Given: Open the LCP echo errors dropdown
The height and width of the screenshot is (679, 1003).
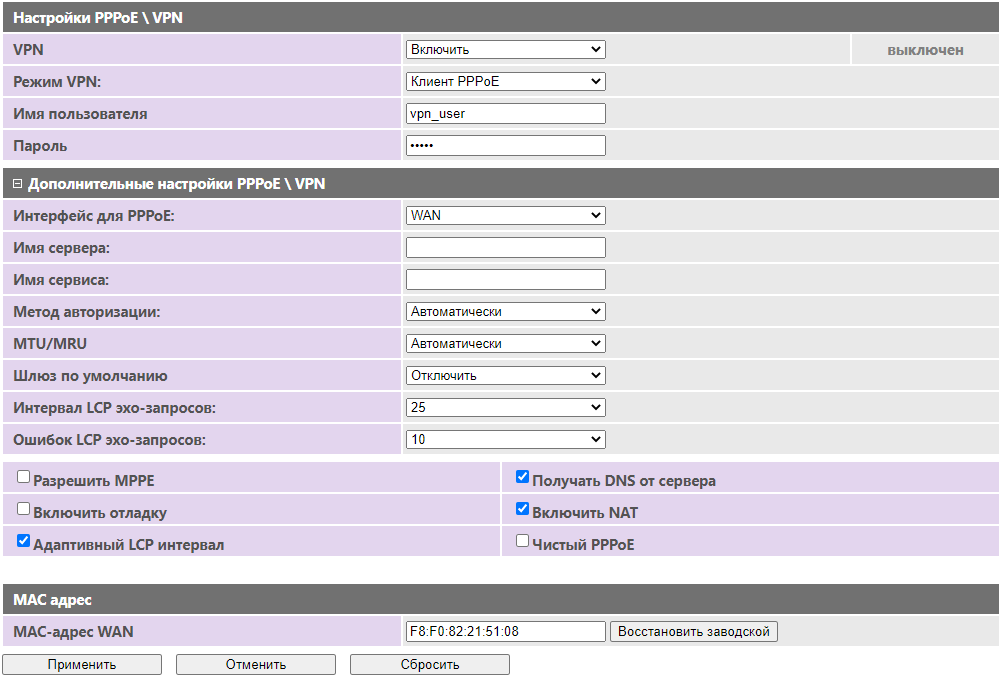Looking at the screenshot, I should pos(505,439).
